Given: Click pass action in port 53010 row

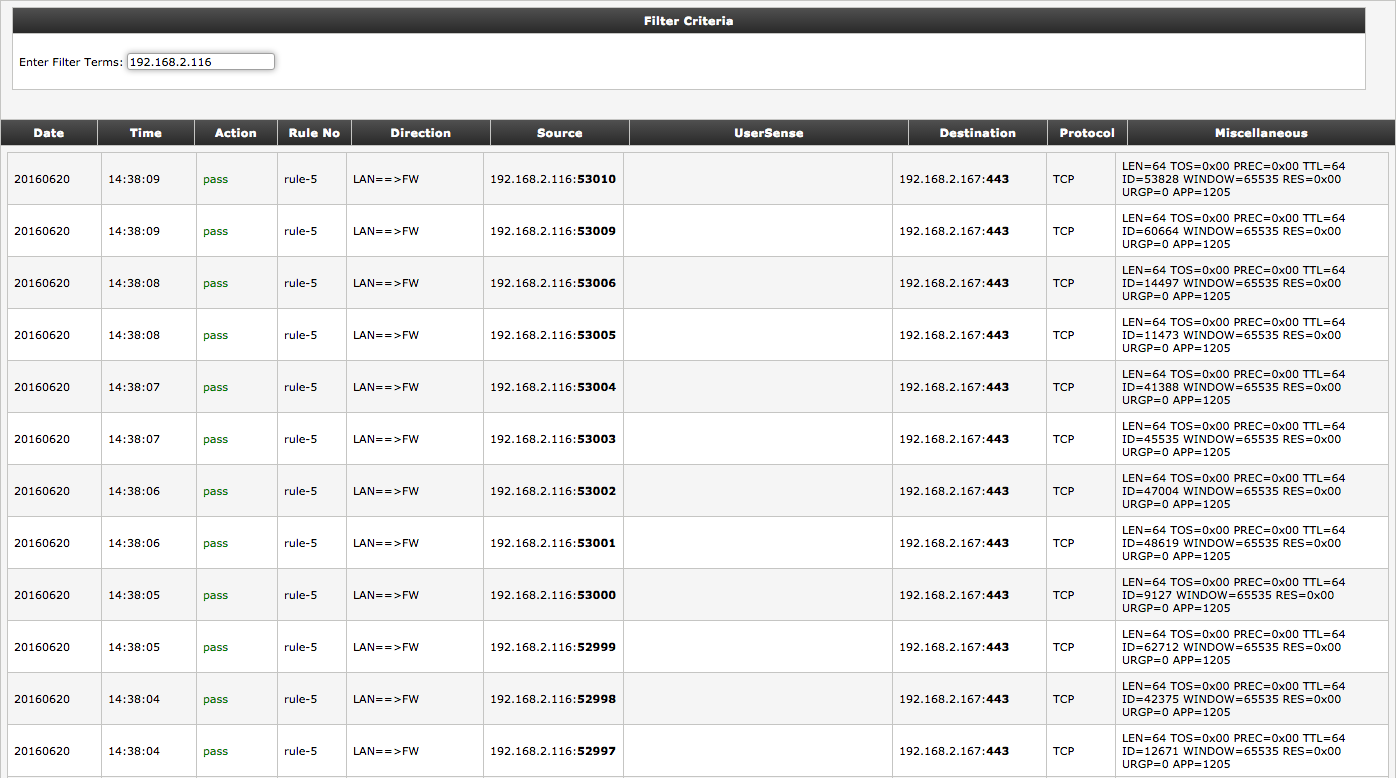Looking at the screenshot, I should tap(215, 179).
